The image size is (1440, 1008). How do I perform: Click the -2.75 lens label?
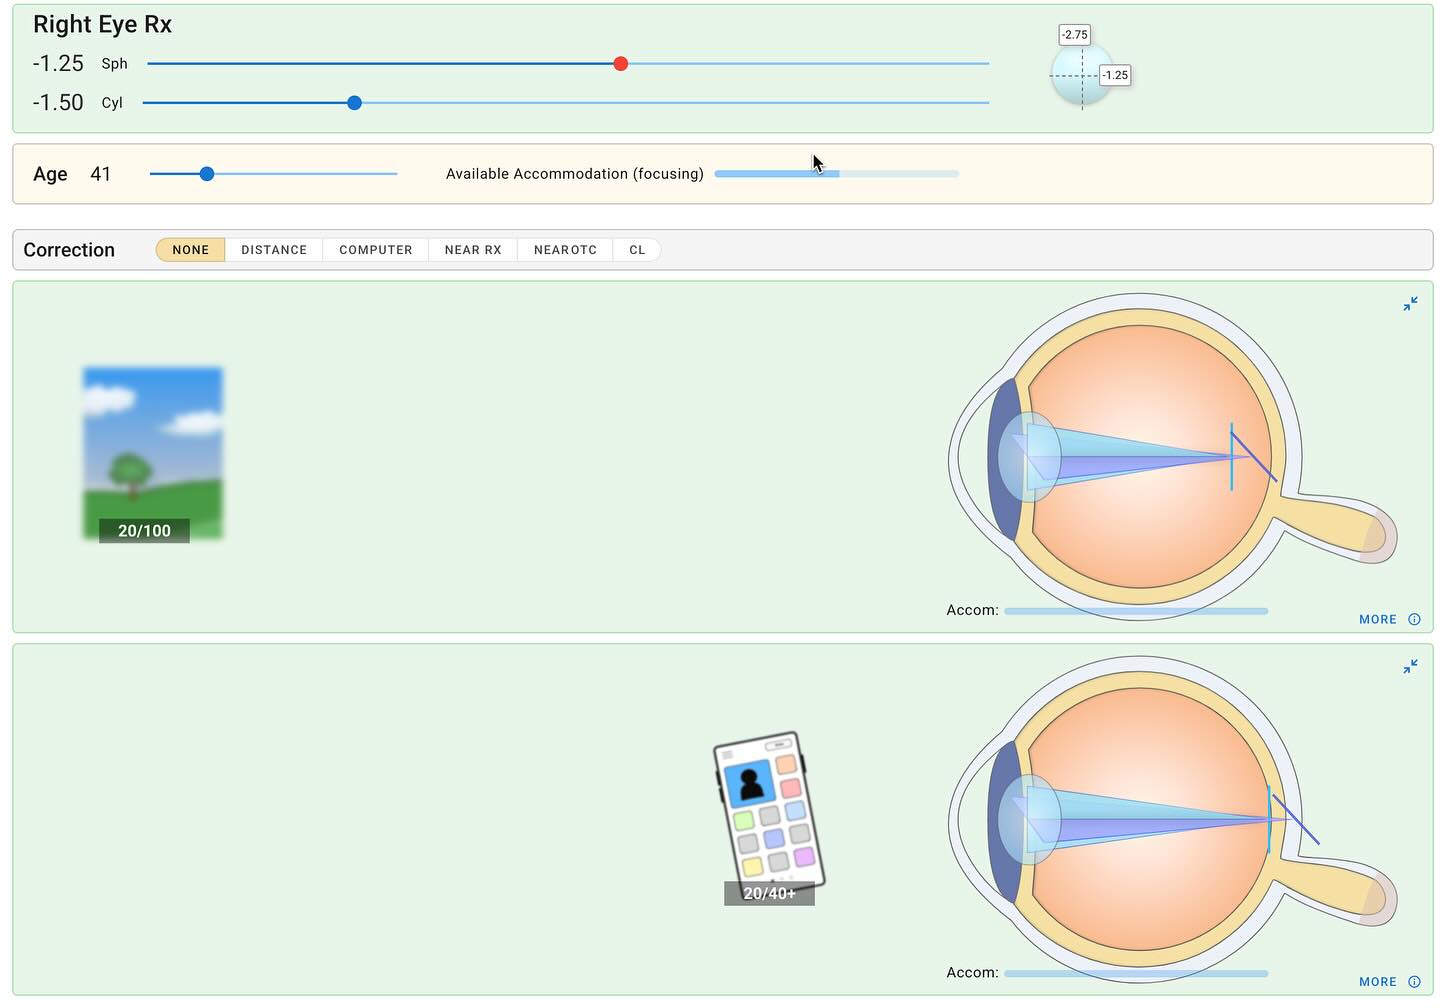pyautogui.click(x=1075, y=35)
